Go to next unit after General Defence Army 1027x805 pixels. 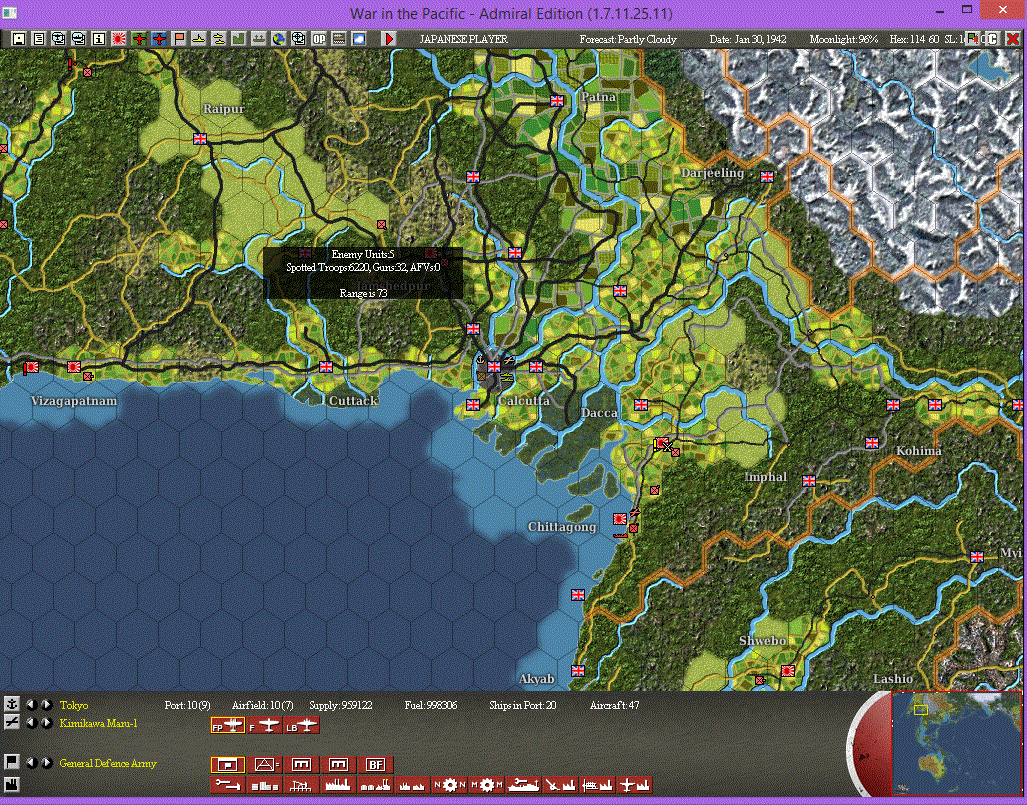47,762
